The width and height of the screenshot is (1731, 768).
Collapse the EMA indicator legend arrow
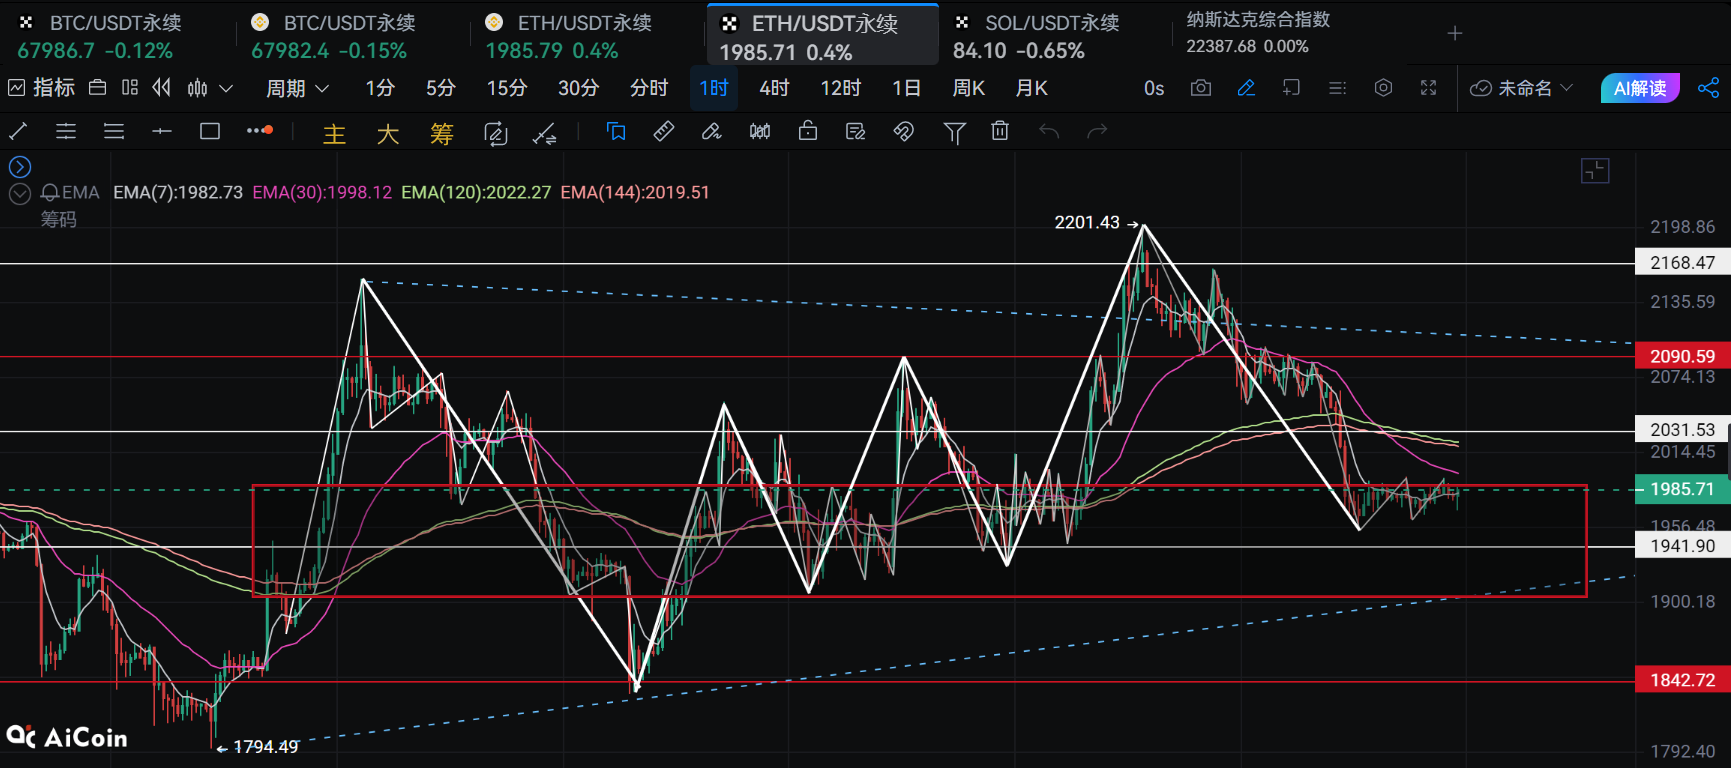[x=20, y=193]
